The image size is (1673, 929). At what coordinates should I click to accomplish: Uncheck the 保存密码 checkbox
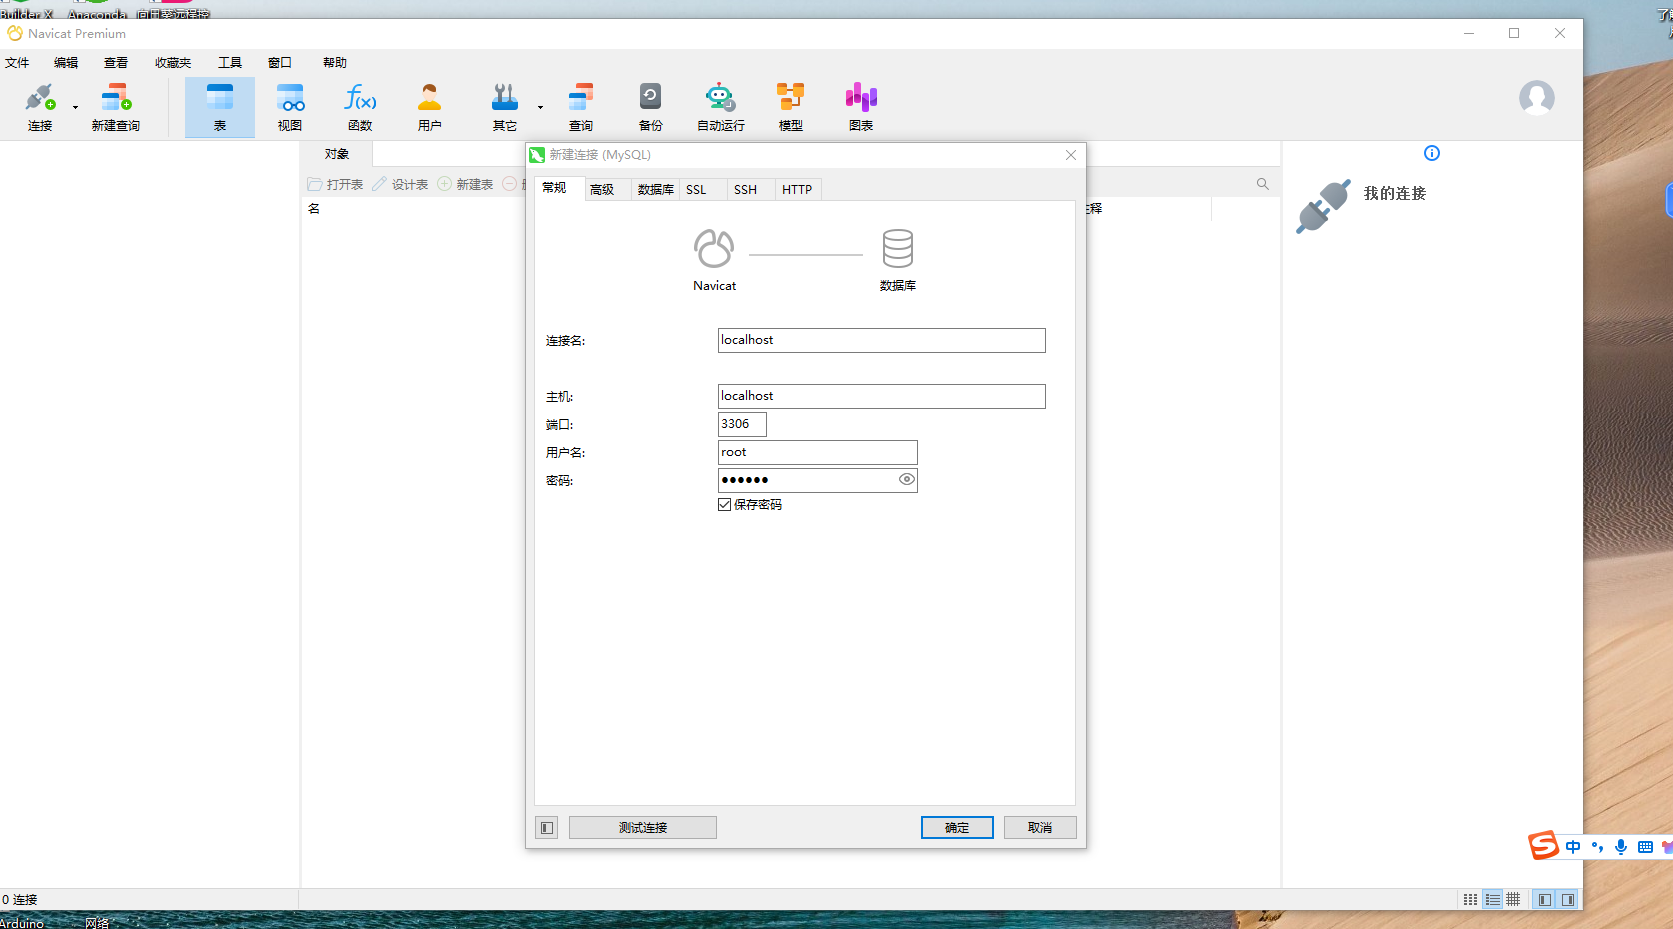[725, 505]
